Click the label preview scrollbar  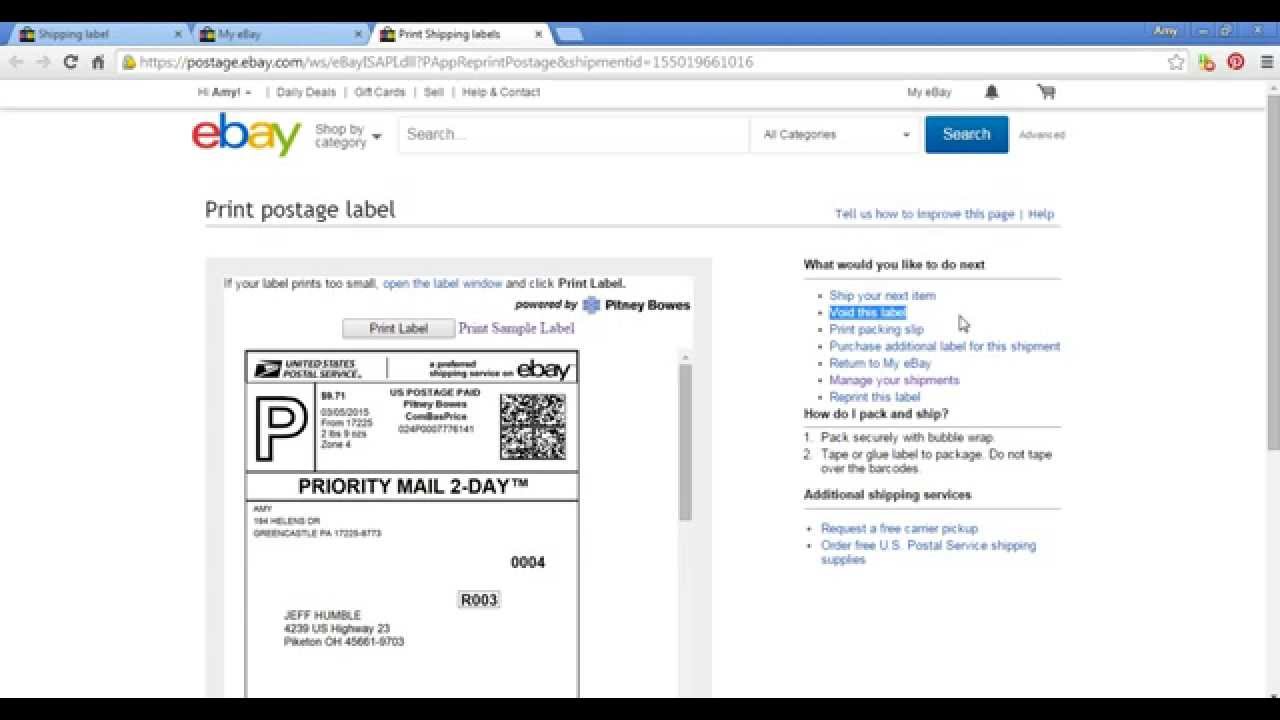click(685, 441)
